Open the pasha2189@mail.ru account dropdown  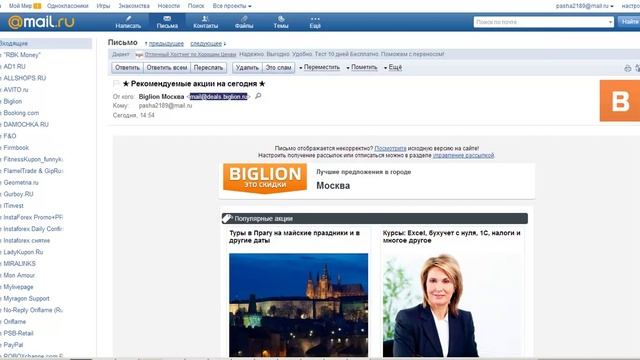point(584,6)
